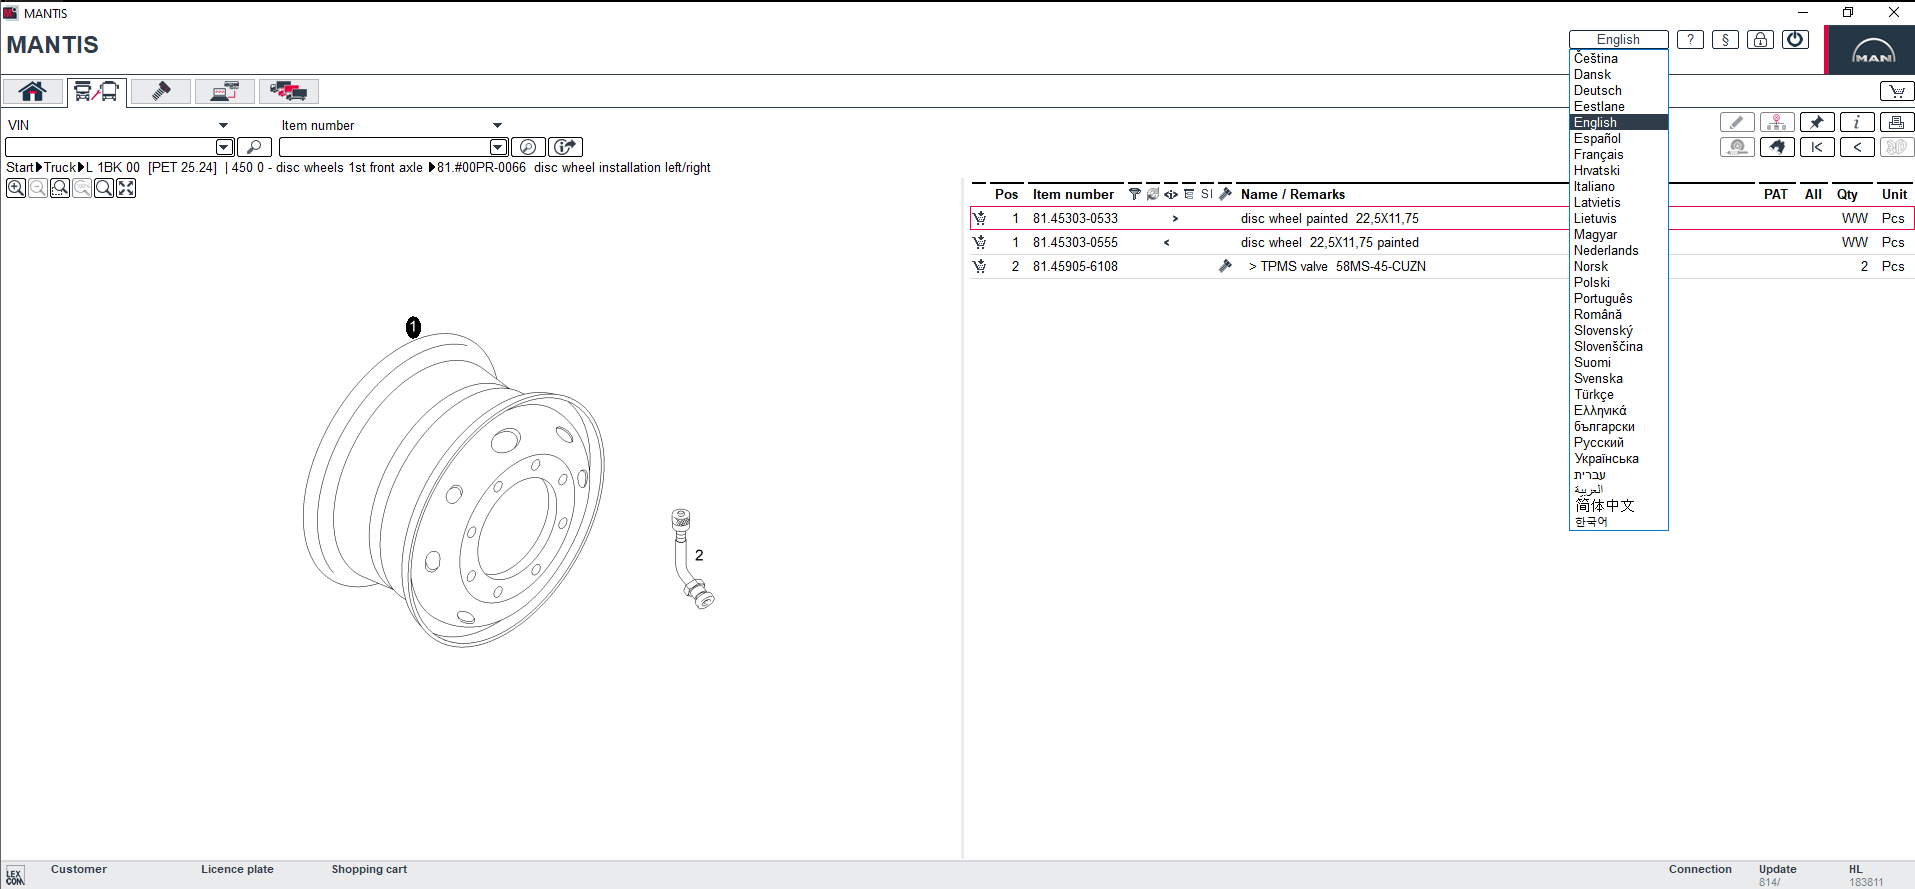Click the 'Name / Remarks' column header
The image size is (1915, 889).
[1292, 194]
